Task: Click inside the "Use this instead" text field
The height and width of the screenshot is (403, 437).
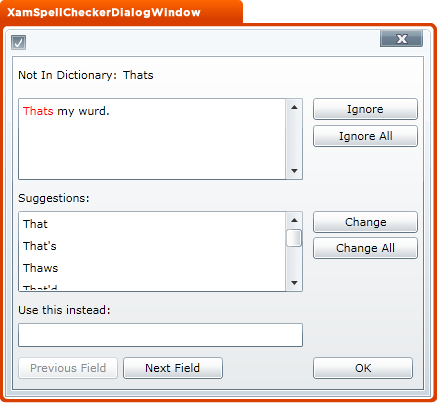Action: (x=160, y=335)
